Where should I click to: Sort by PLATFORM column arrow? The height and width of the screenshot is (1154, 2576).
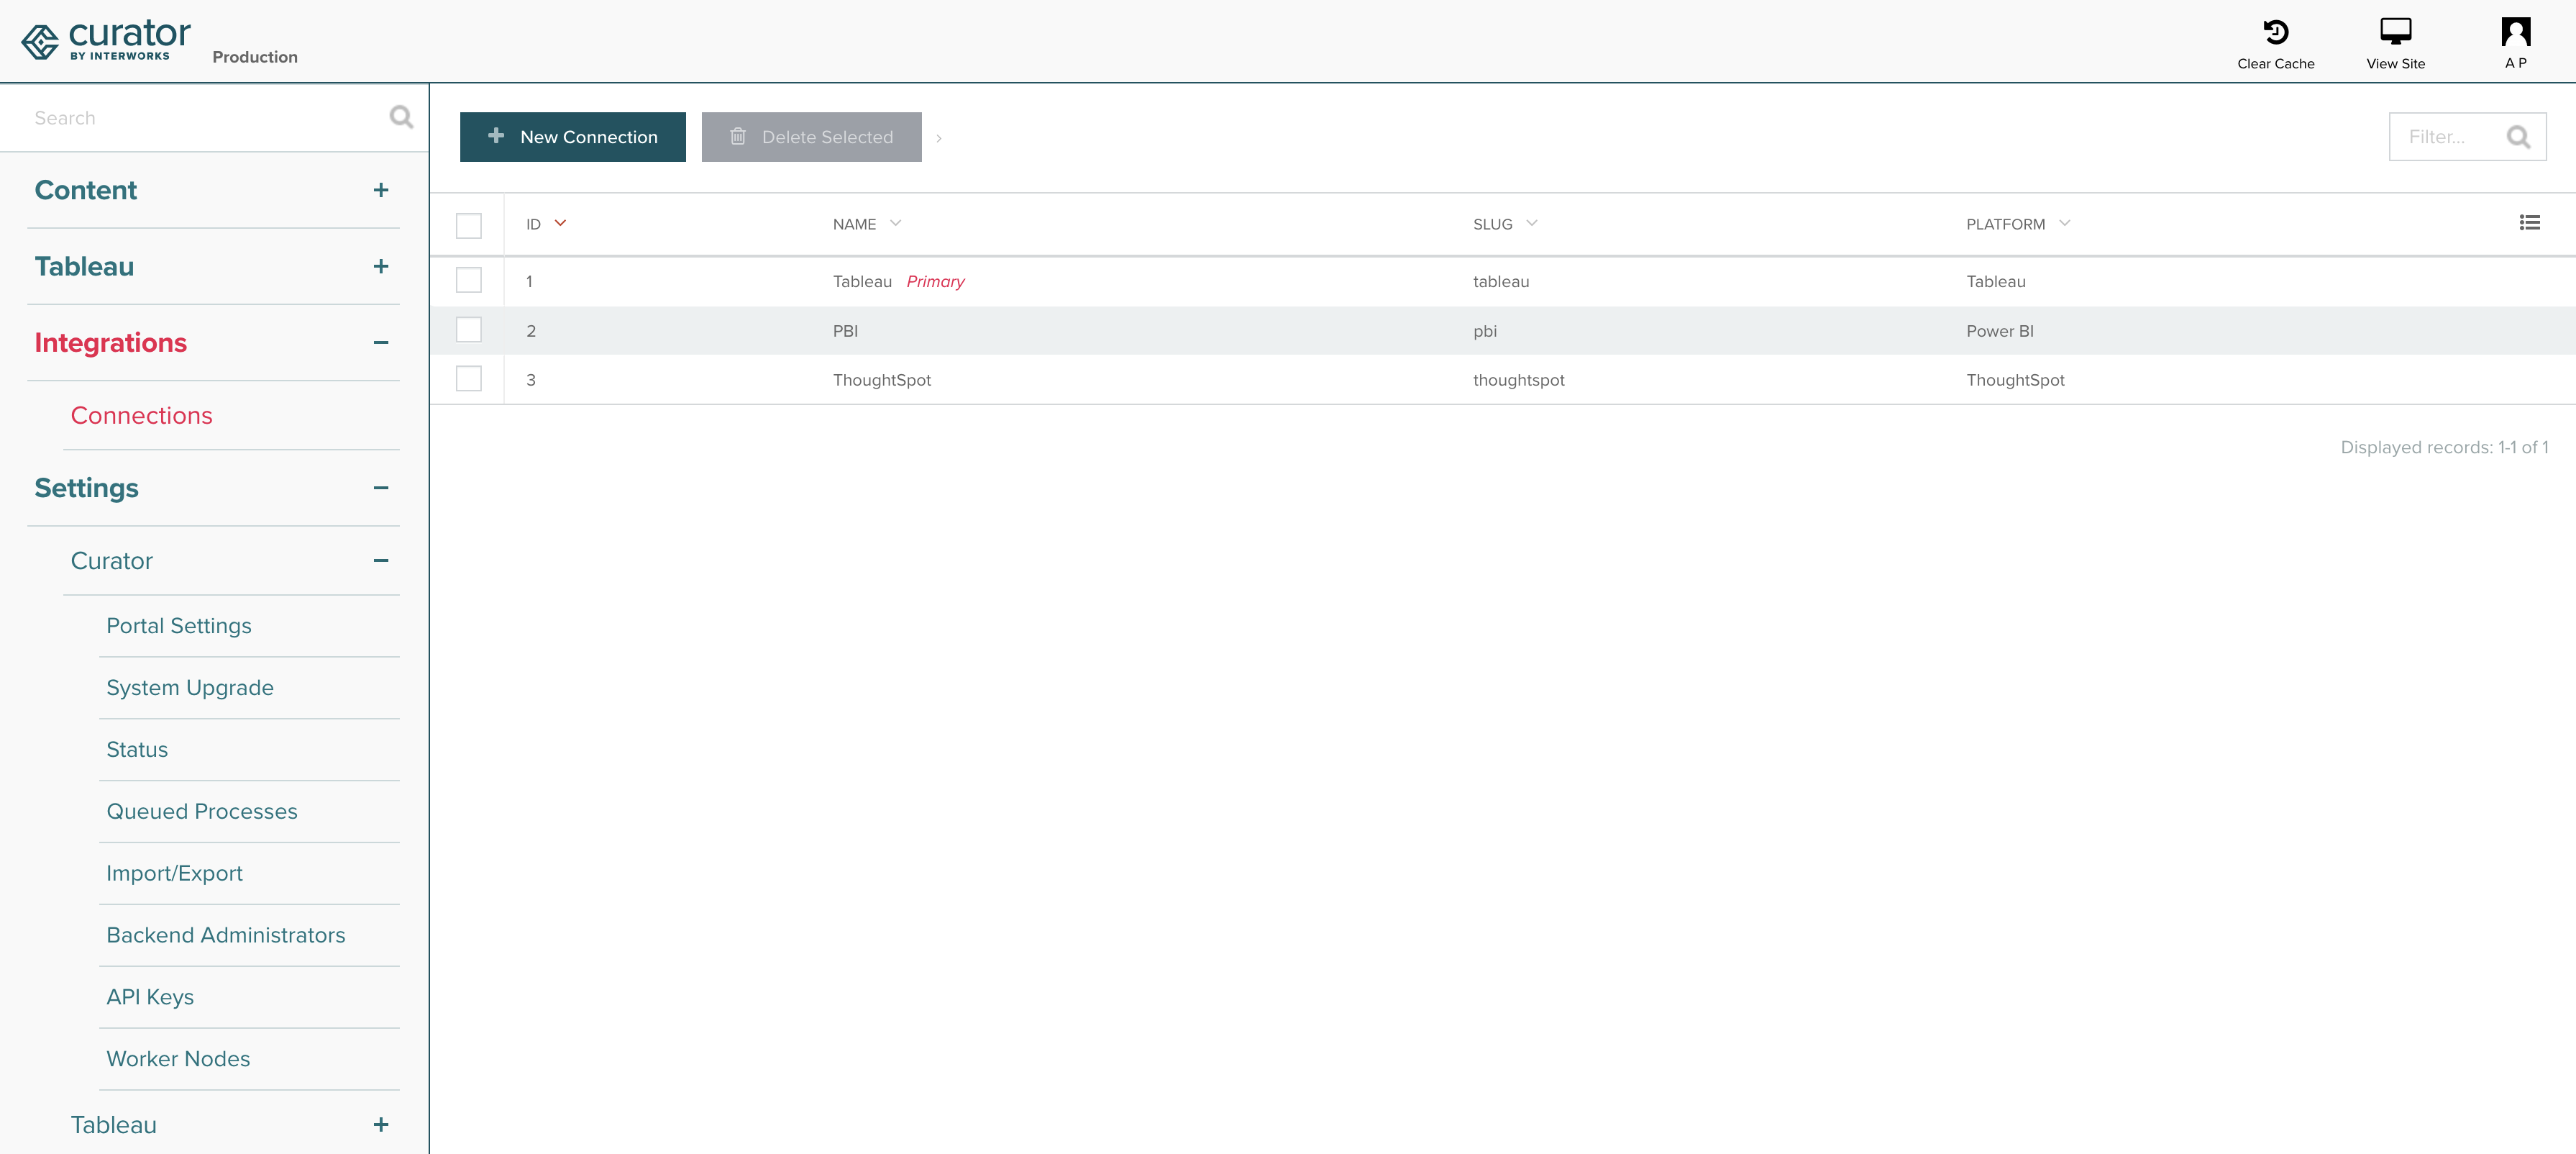[x=2065, y=224]
